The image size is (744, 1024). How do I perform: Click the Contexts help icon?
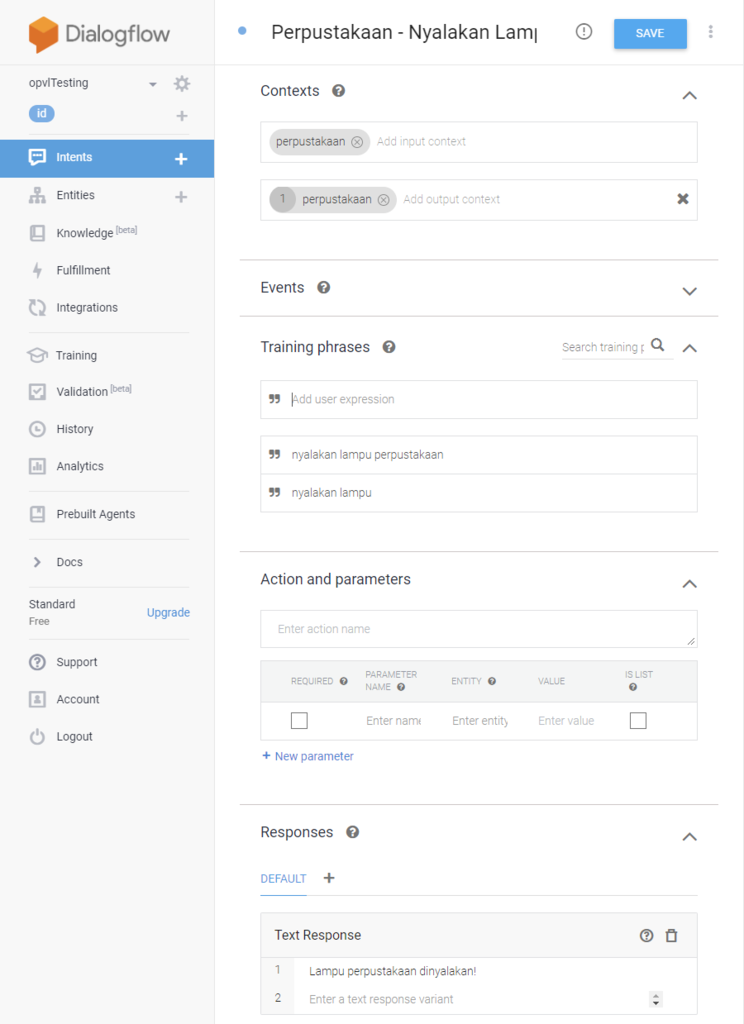pos(338,91)
